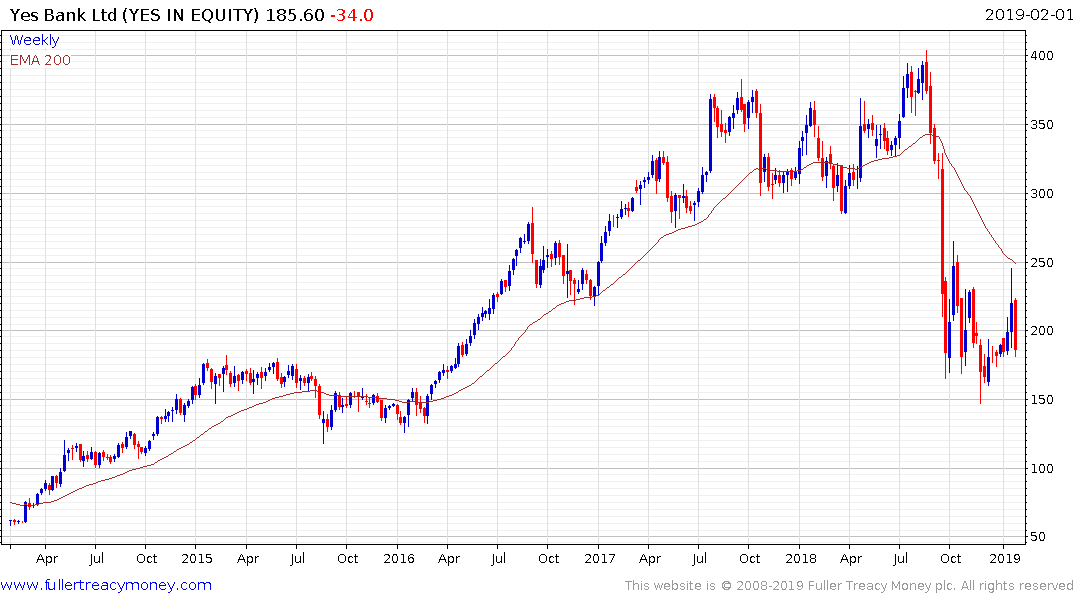Image resolution: width=1075 pixels, height=600 pixels.
Task: Click the 100 price axis label
Action: point(1042,468)
